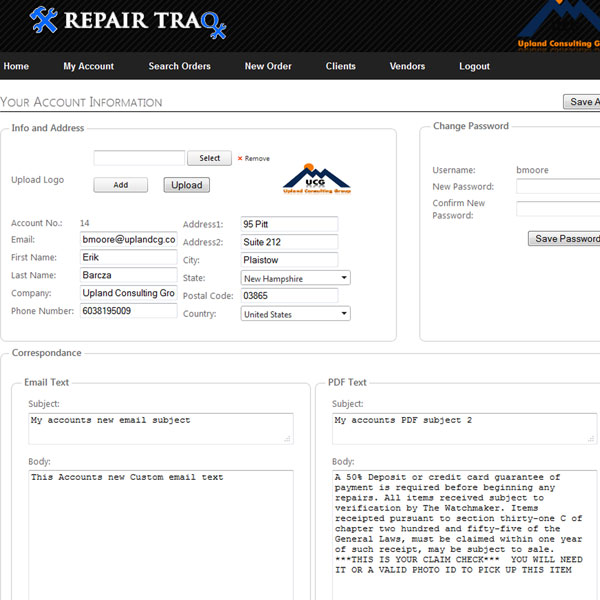Log out using the Logout link

point(474,66)
